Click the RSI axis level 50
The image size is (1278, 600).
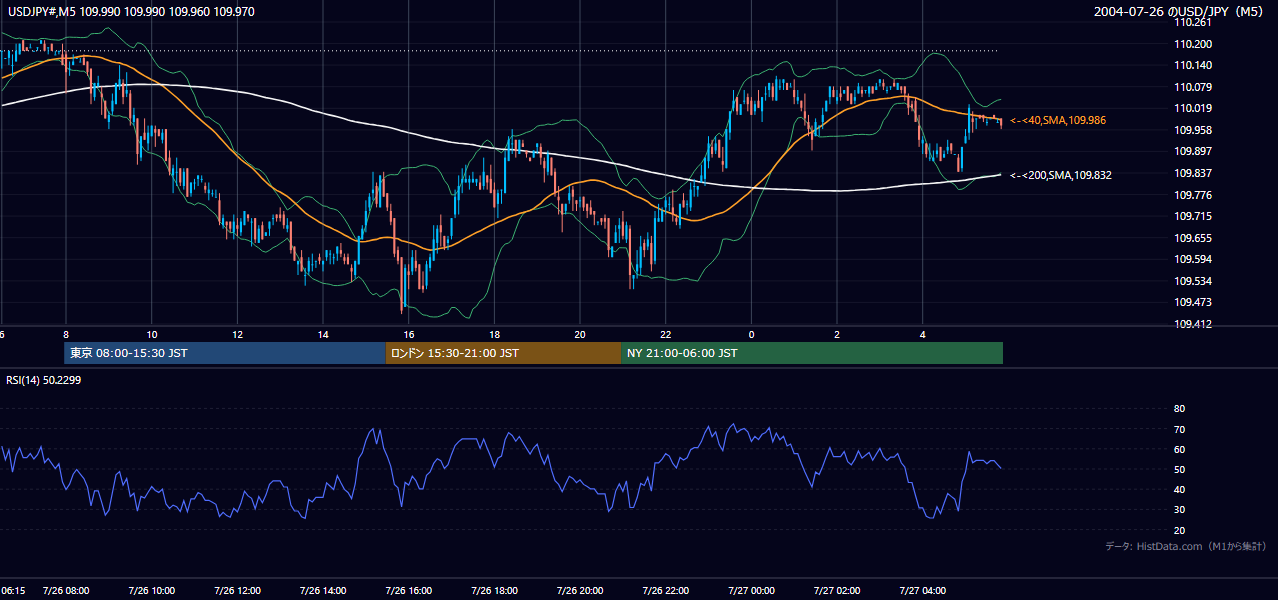[x=1180, y=469]
